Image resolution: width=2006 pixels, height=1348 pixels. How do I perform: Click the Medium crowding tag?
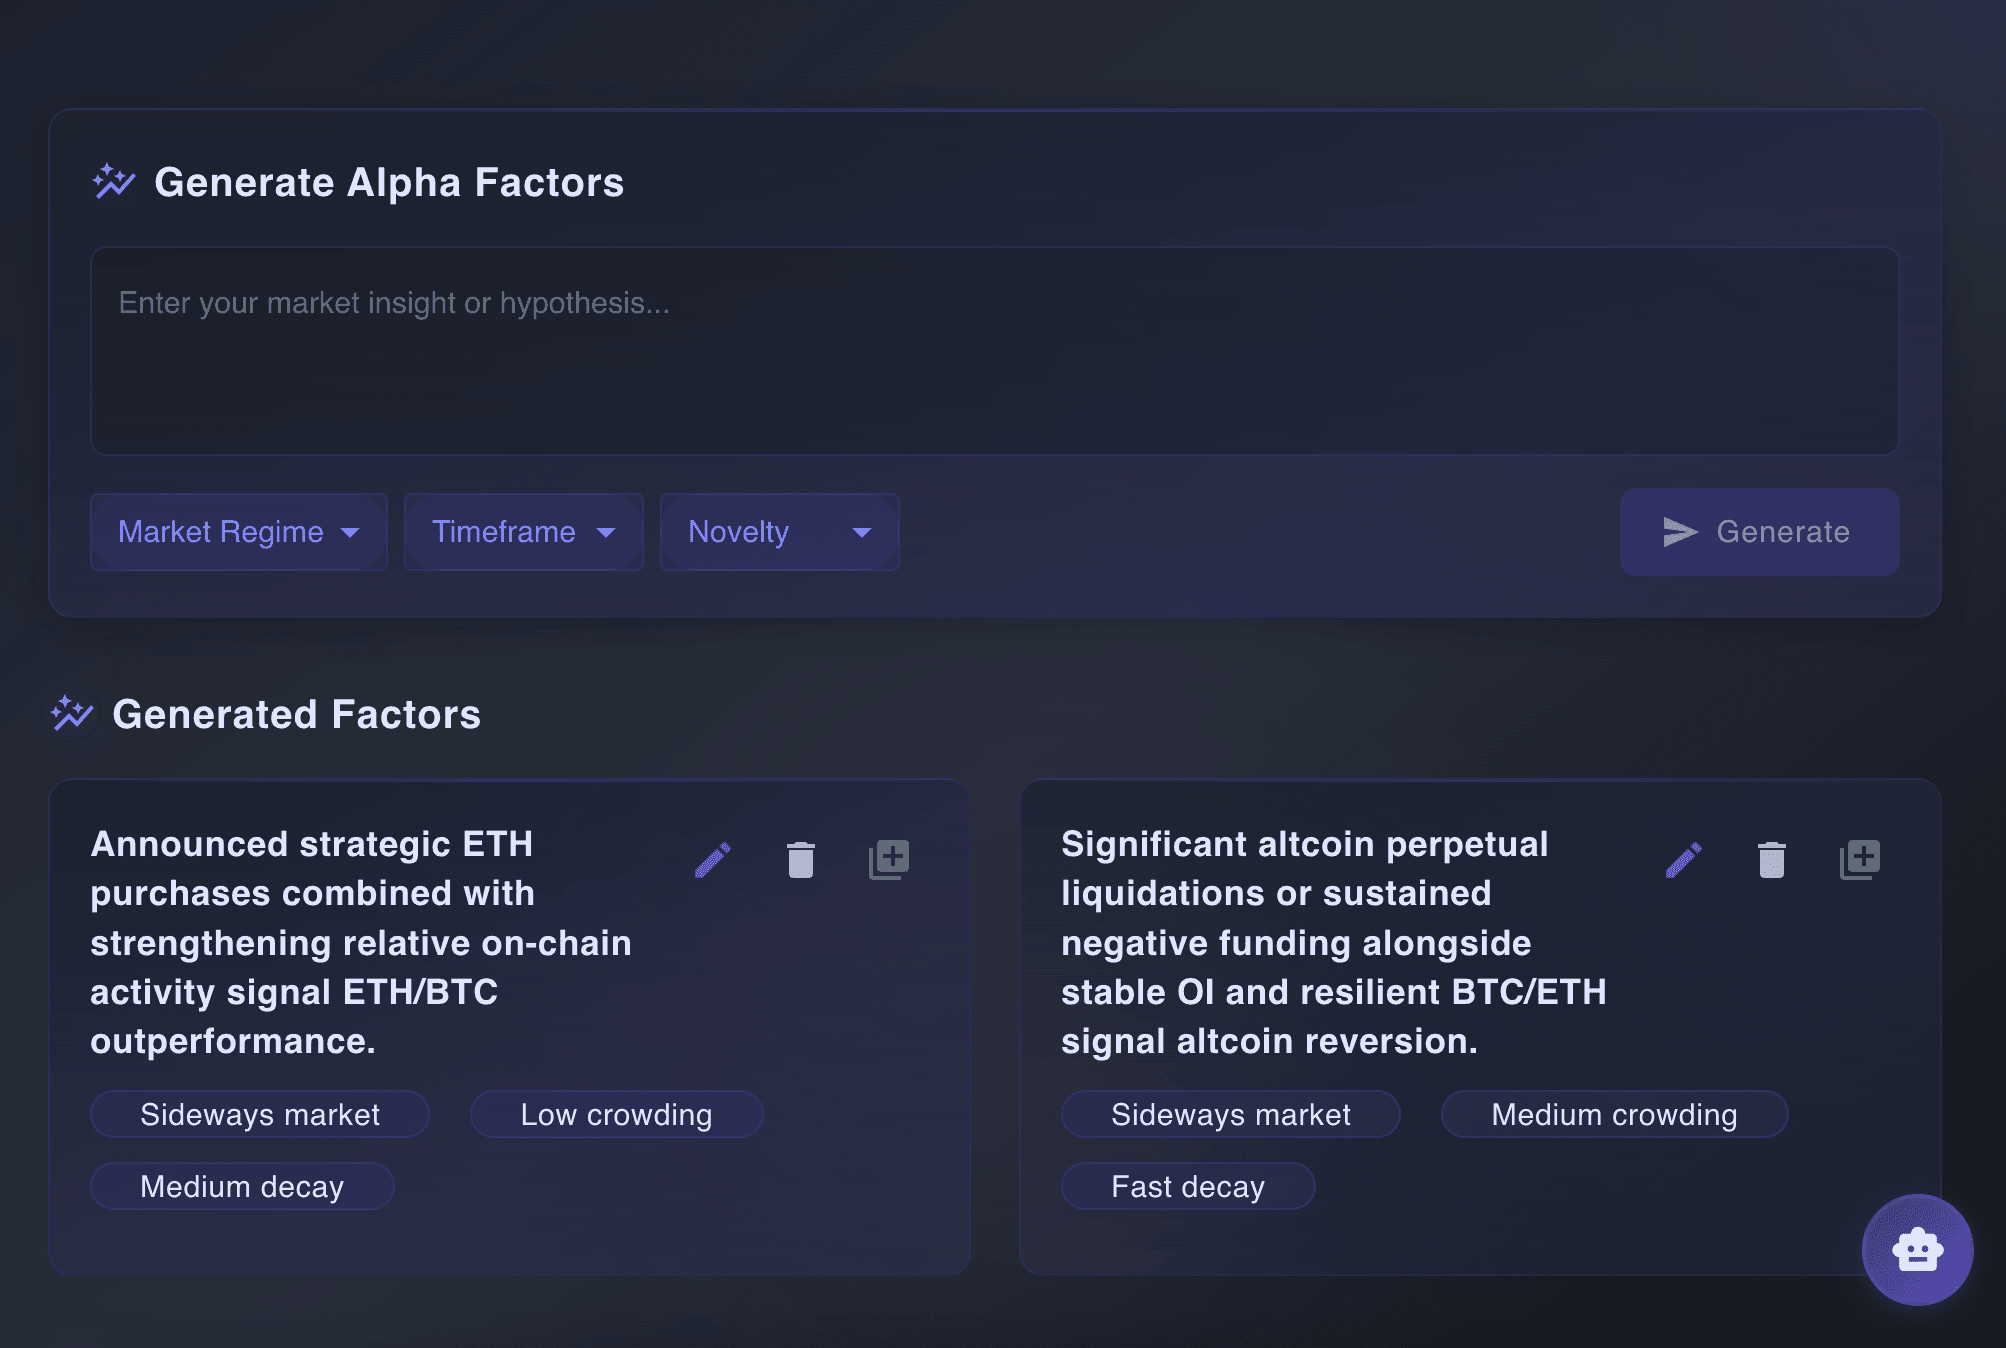[1614, 1115]
